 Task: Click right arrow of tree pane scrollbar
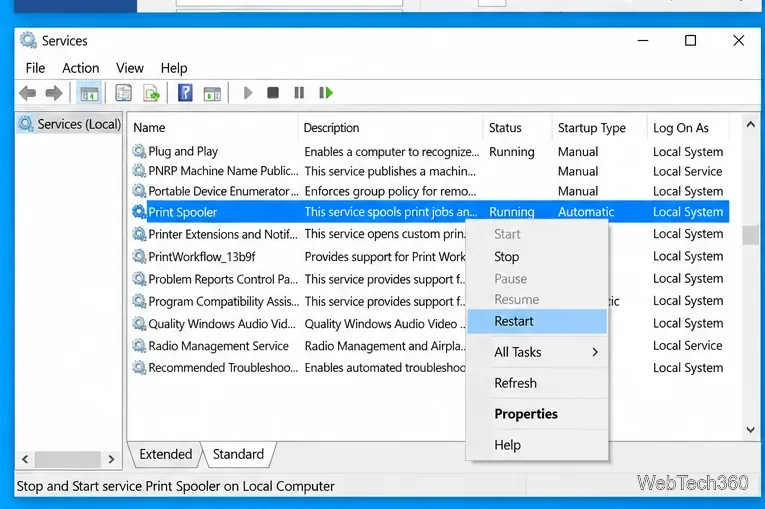click(x=111, y=459)
